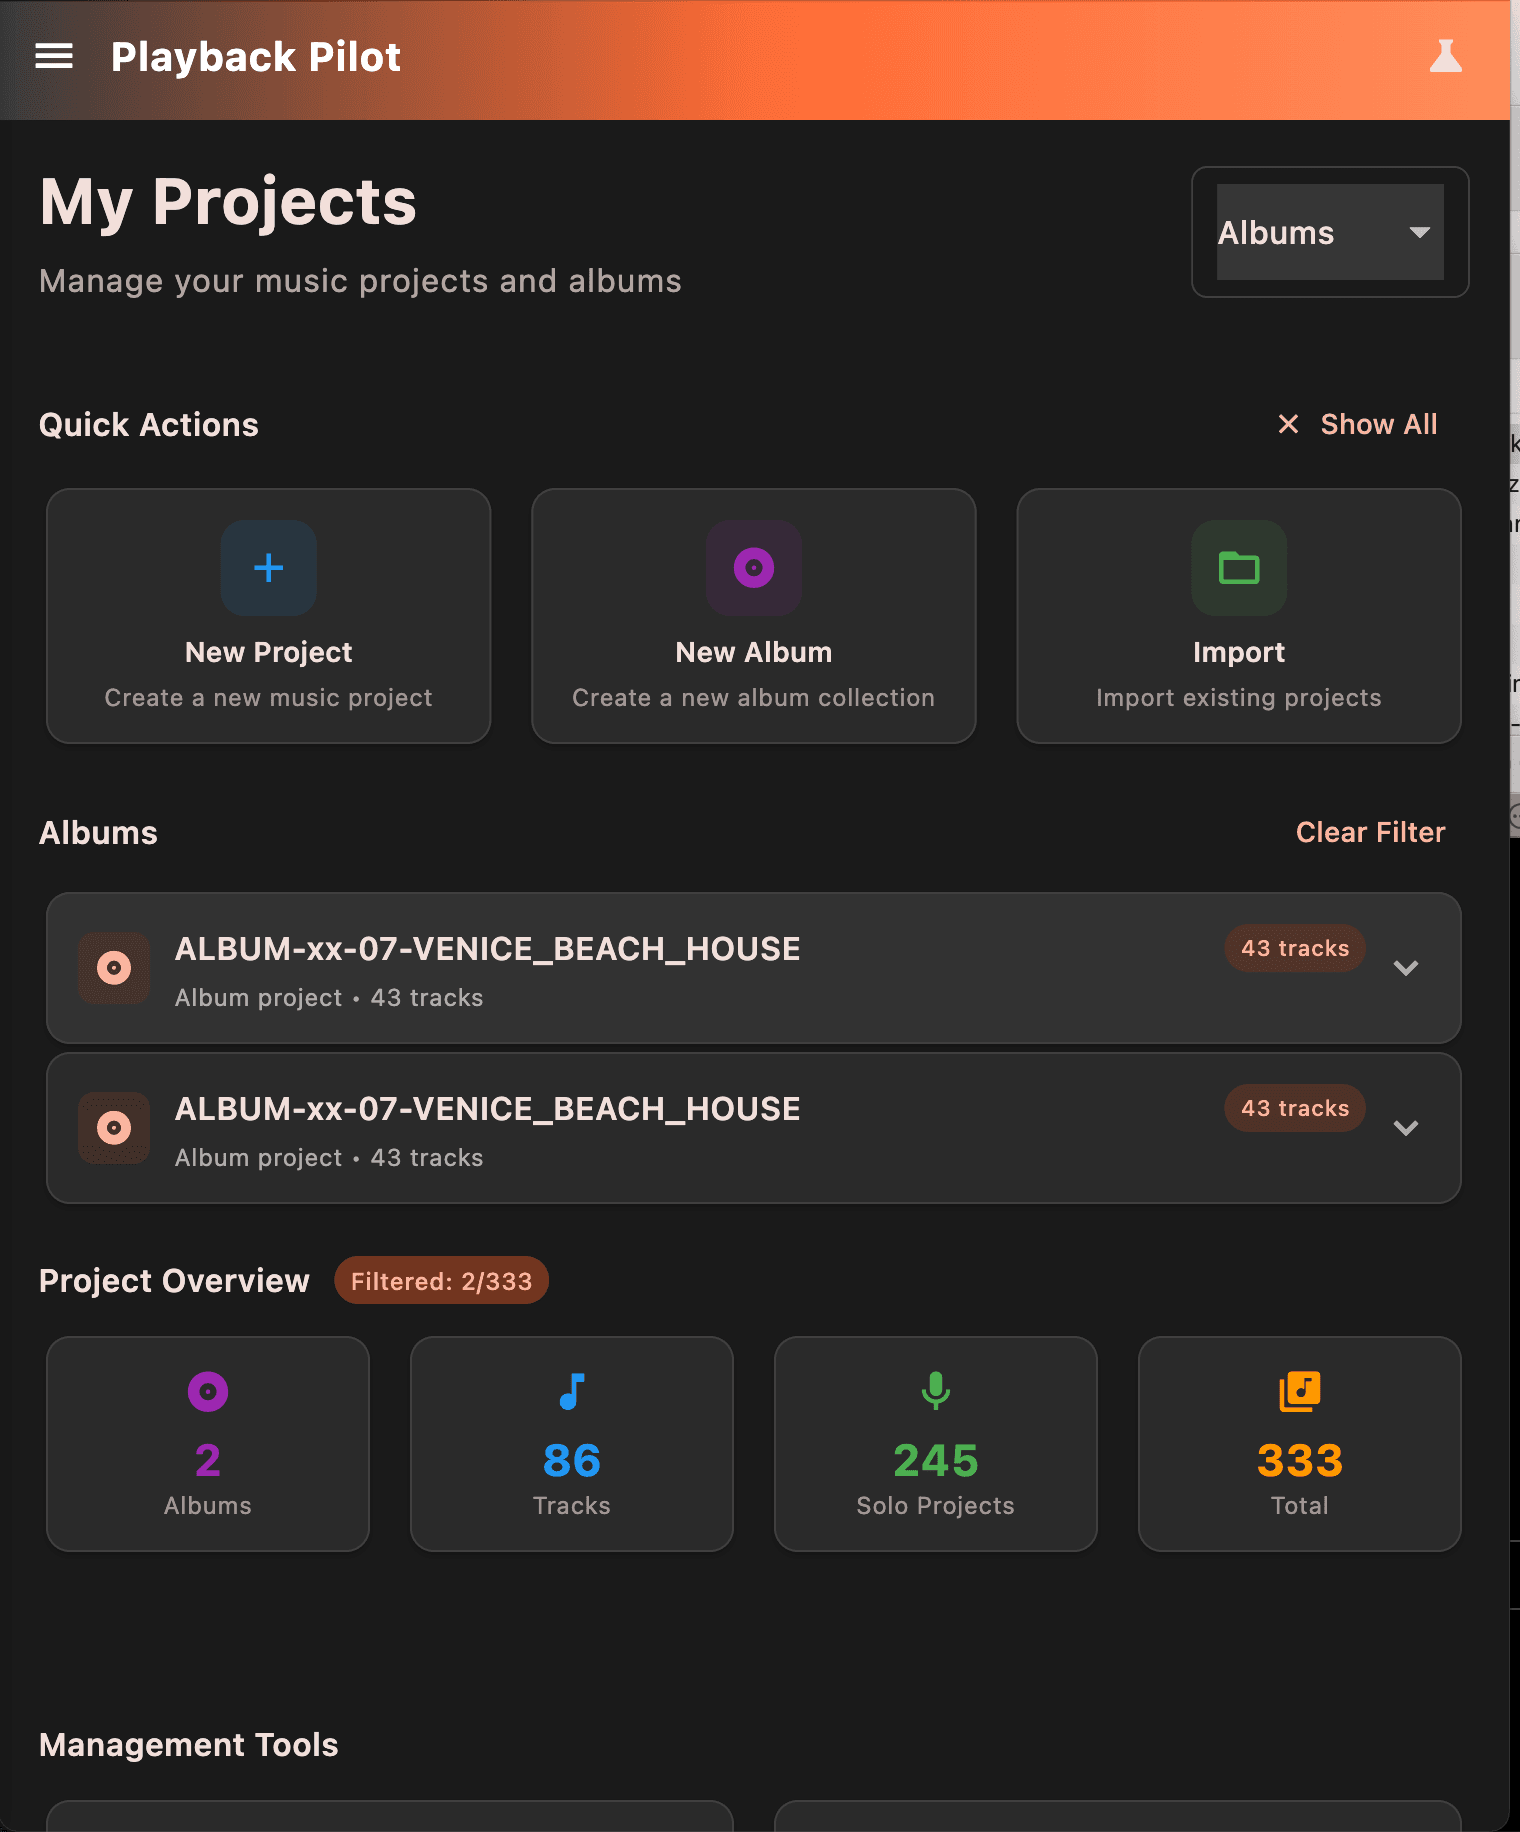This screenshot has width=1520, height=1832.
Task: Toggle the 43 tracks badge on first album
Action: 1294,948
